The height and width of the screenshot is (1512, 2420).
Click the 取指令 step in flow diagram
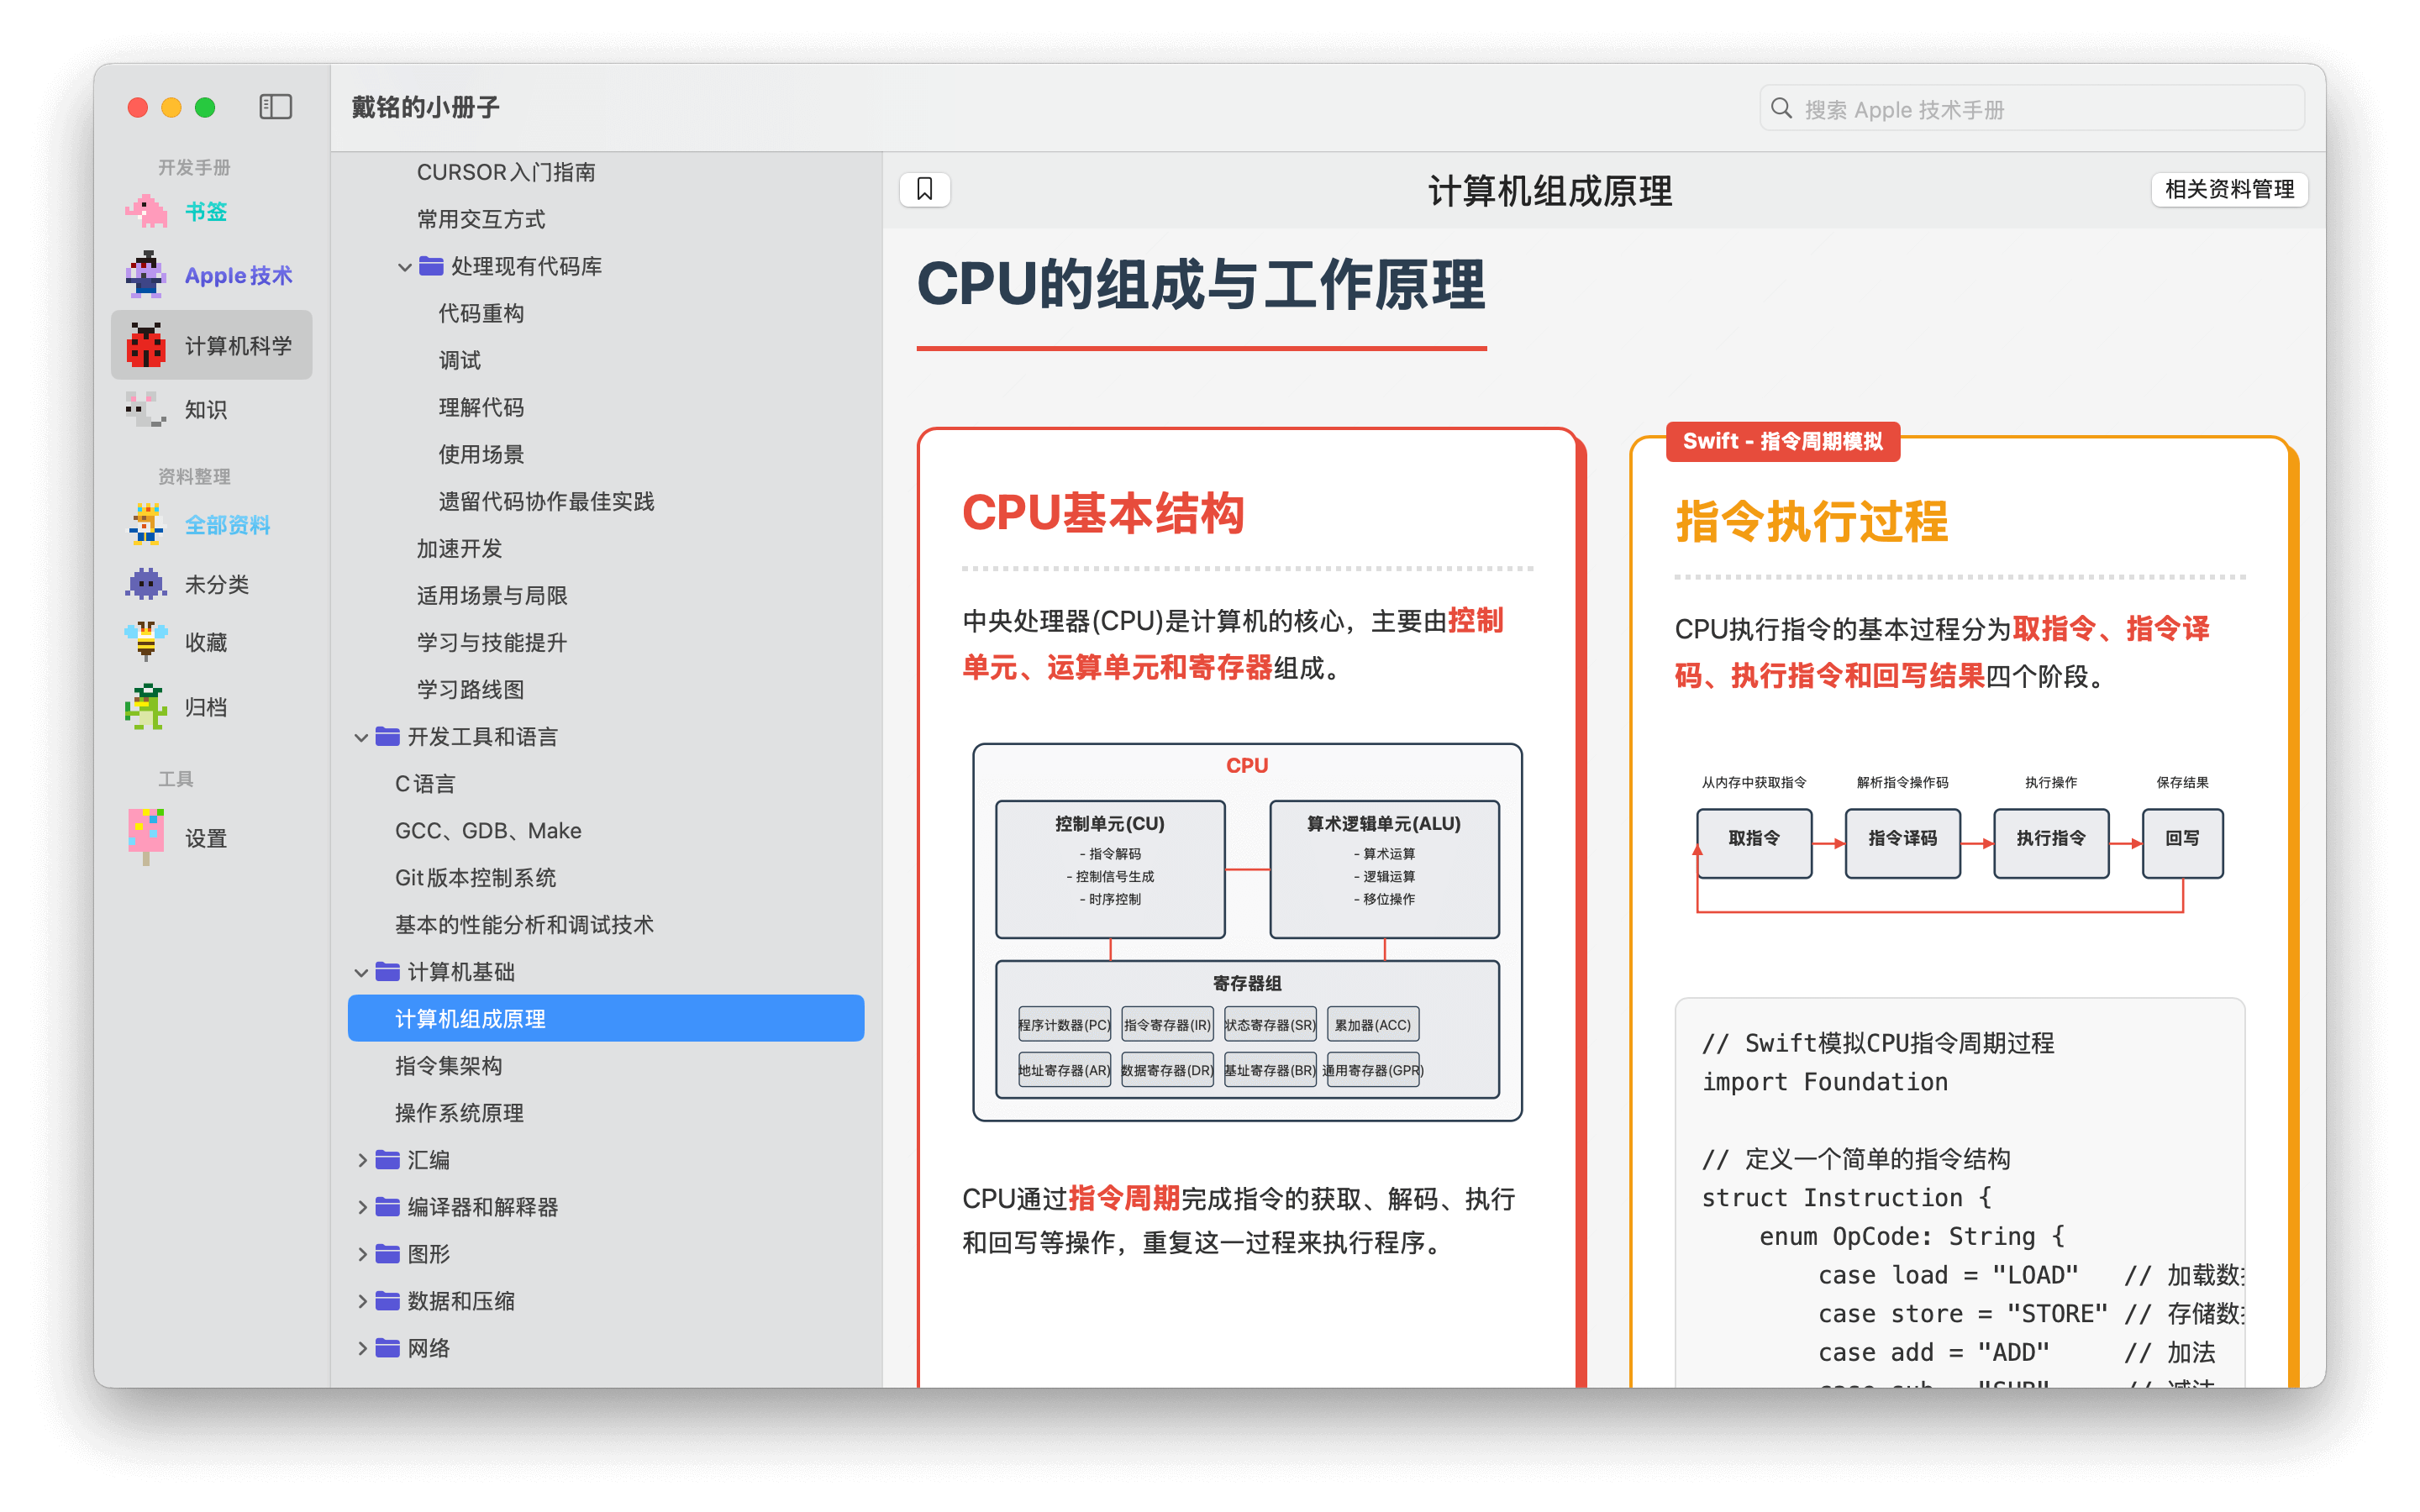point(1754,842)
